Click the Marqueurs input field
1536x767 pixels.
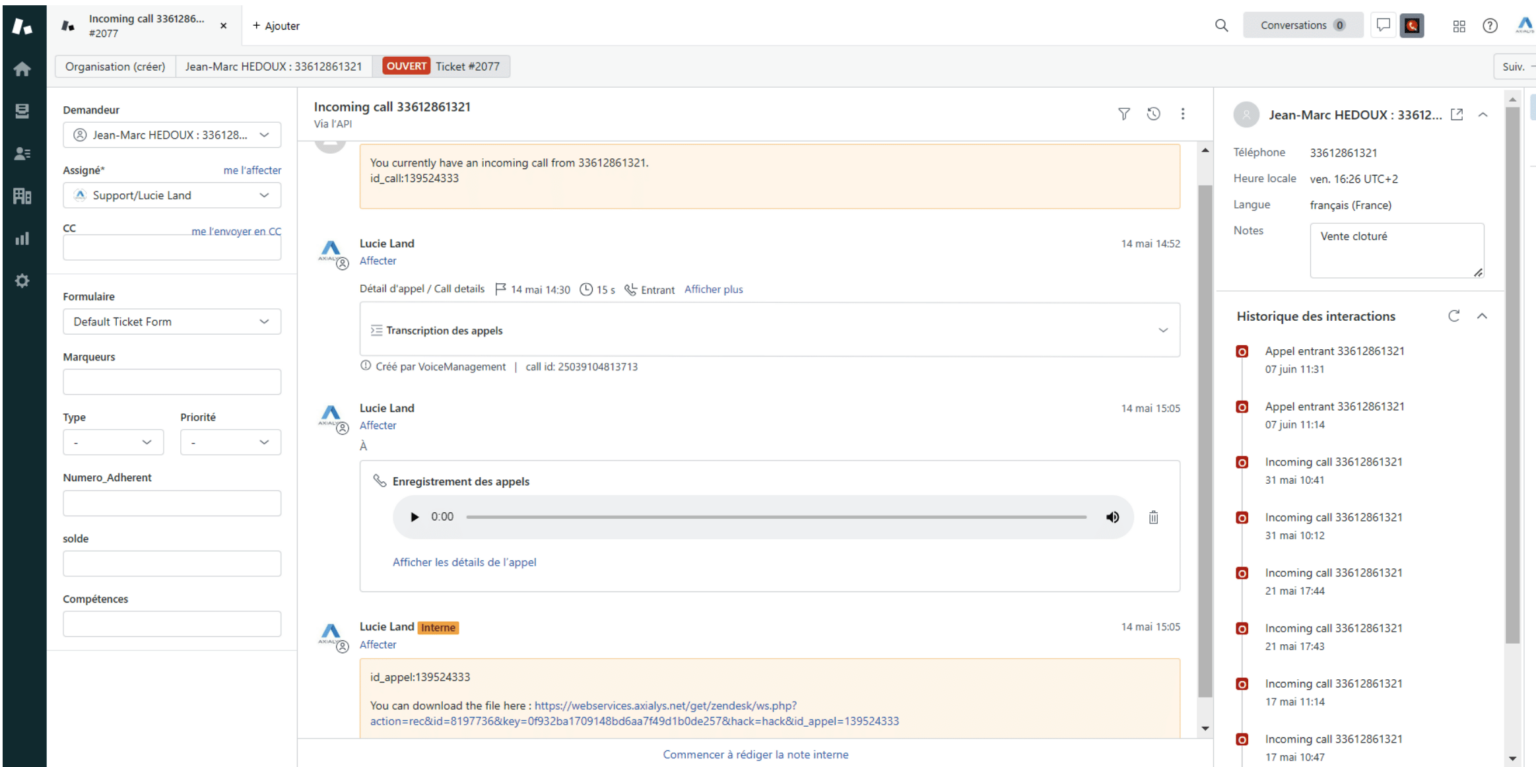tap(172, 382)
